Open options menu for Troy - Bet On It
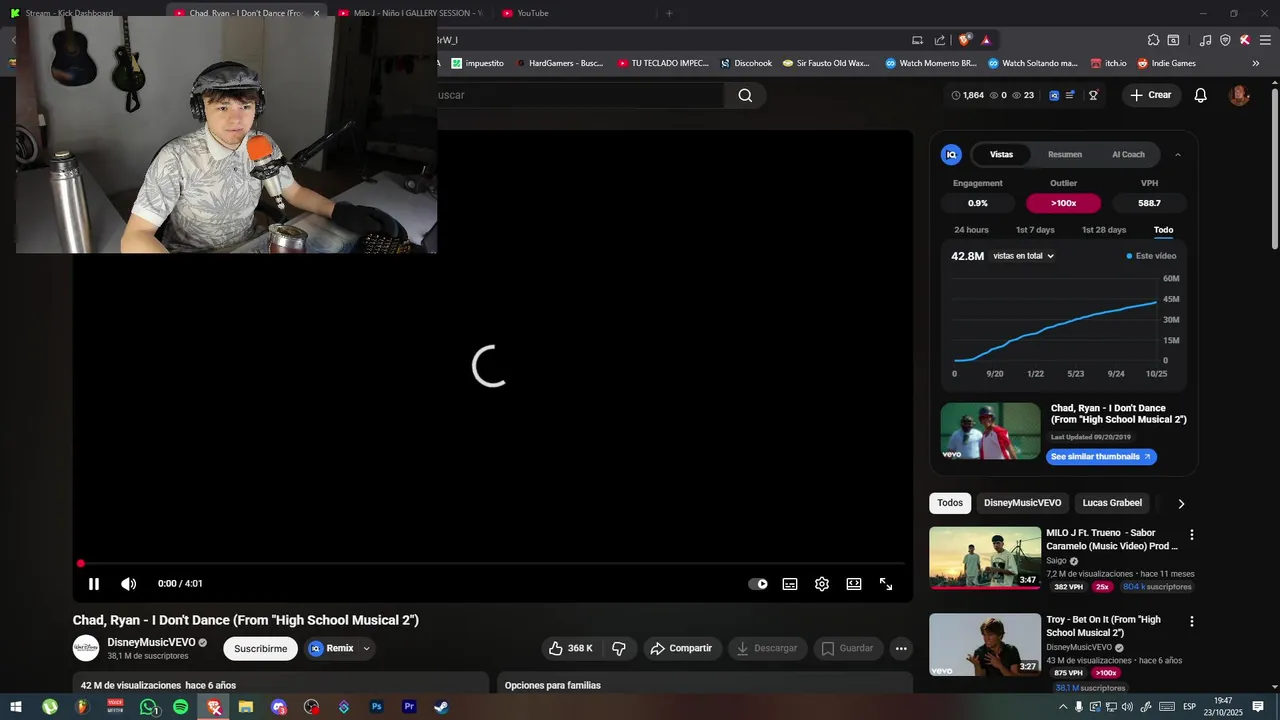 tap(1191, 621)
